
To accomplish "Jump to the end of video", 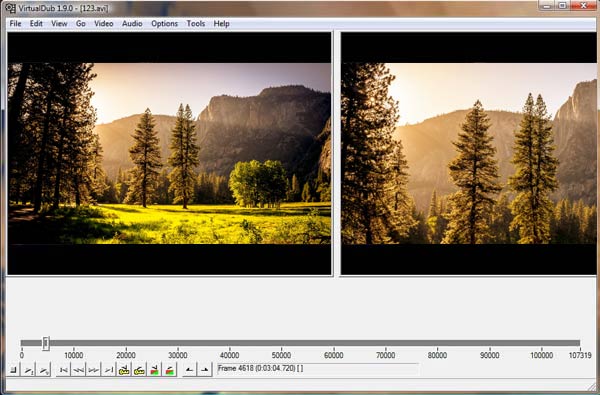I will pyautogui.click(x=109, y=370).
